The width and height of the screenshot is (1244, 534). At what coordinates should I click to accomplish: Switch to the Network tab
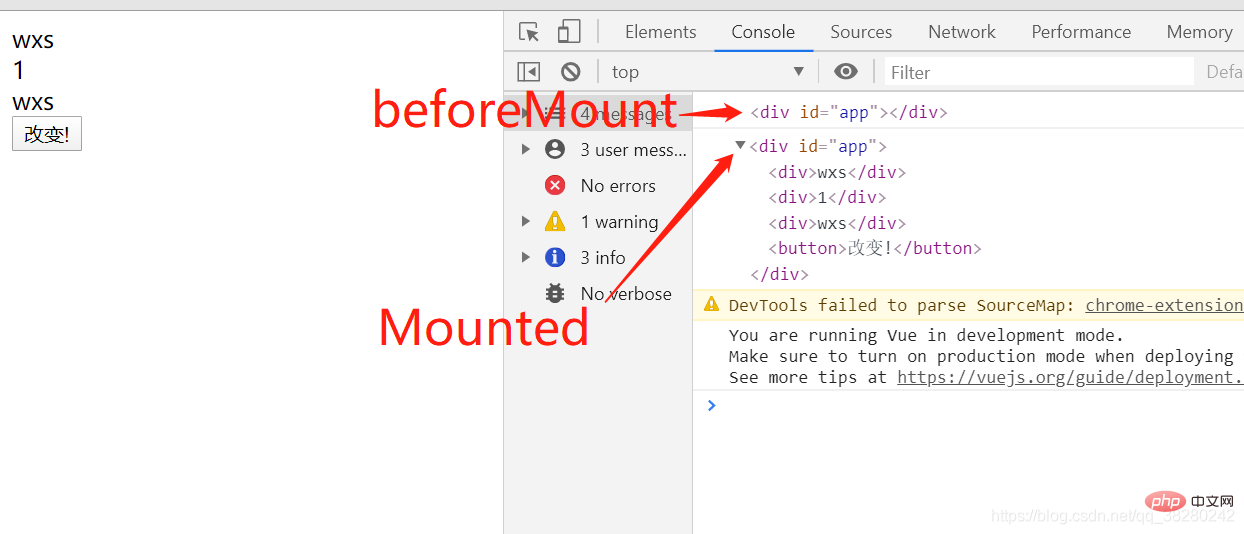click(961, 32)
